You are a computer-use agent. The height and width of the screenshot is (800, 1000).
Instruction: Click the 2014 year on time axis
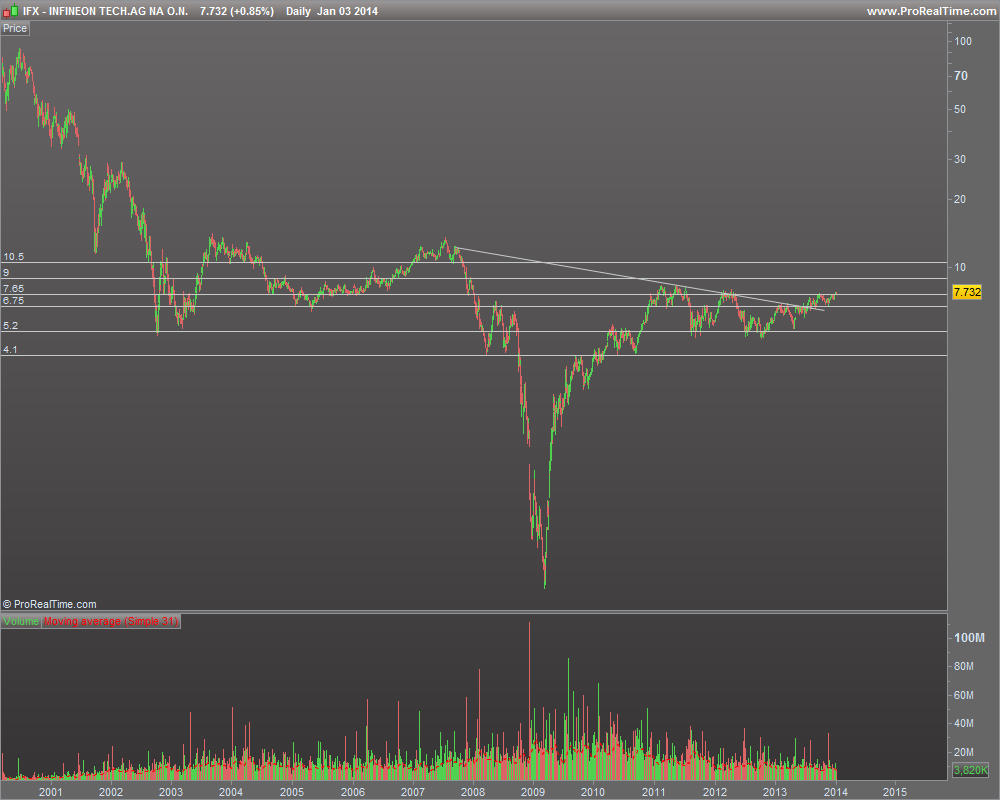[x=835, y=792]
